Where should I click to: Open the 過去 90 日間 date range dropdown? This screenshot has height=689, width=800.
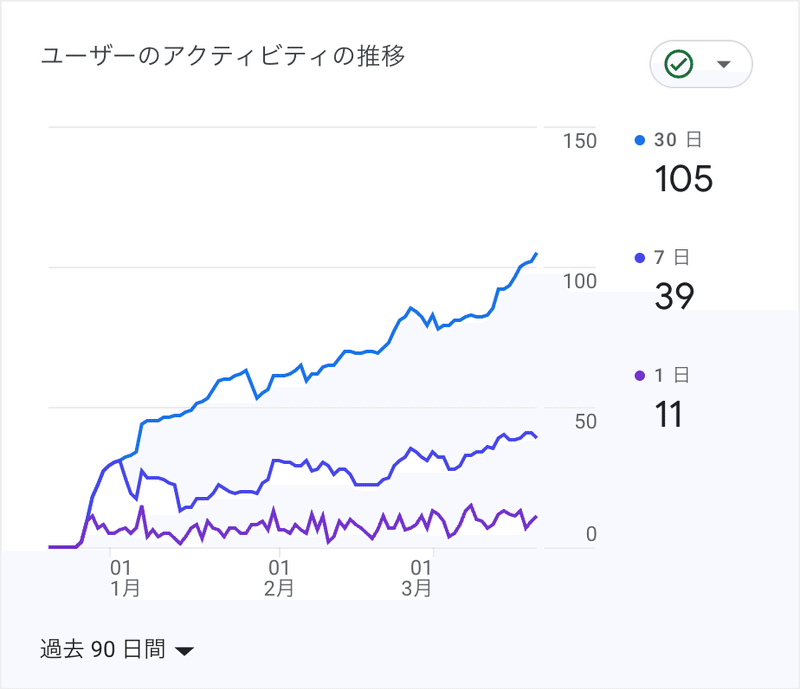click(x=103, y=650)
